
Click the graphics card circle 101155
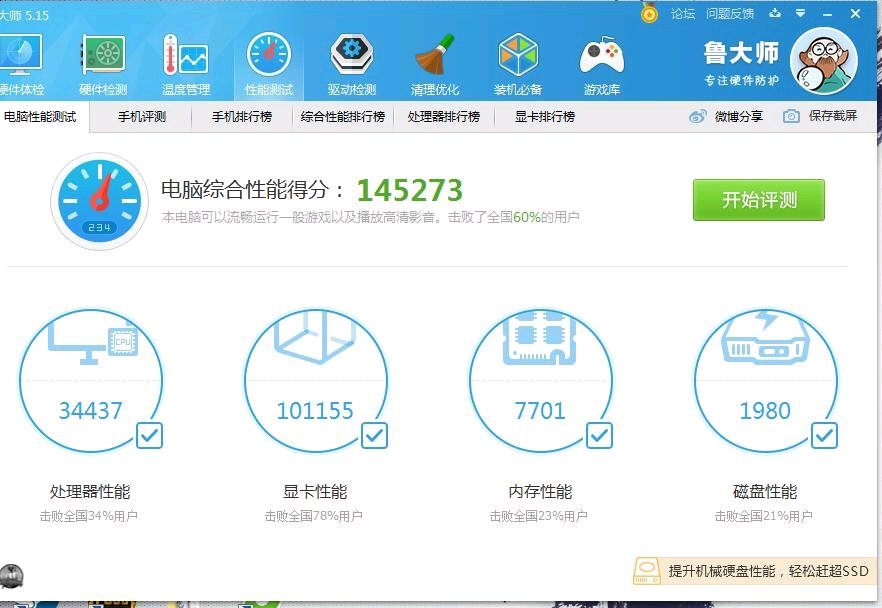316,380
